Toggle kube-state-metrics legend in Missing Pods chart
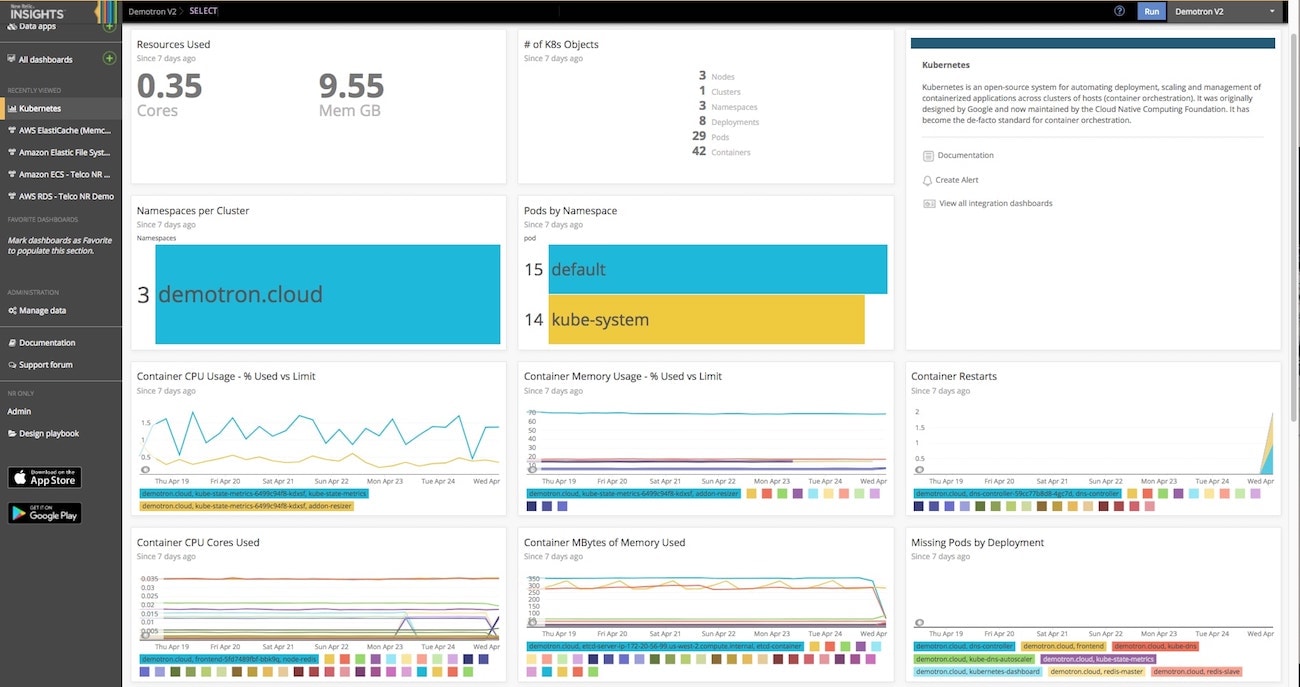This screenshot has width=1300, height=687. (1099, 659)
